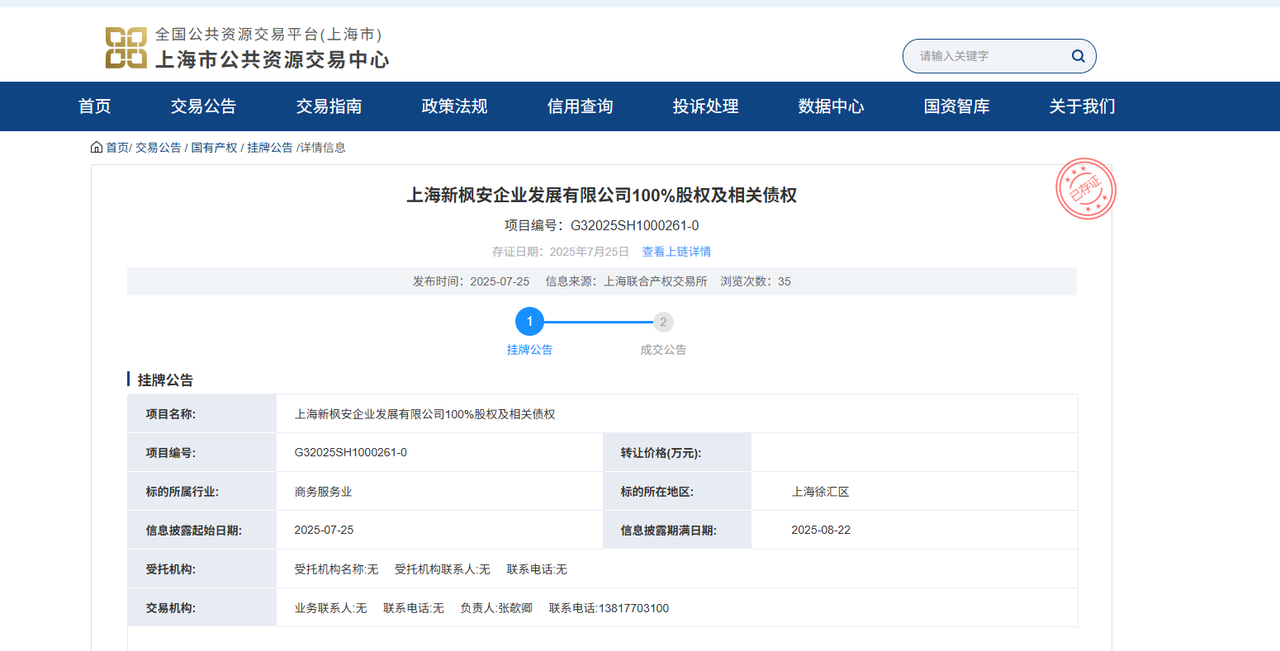Click the 上海市公共资源交易中心 site title
The image size is (1280, 651).
[x=272, y=60]
